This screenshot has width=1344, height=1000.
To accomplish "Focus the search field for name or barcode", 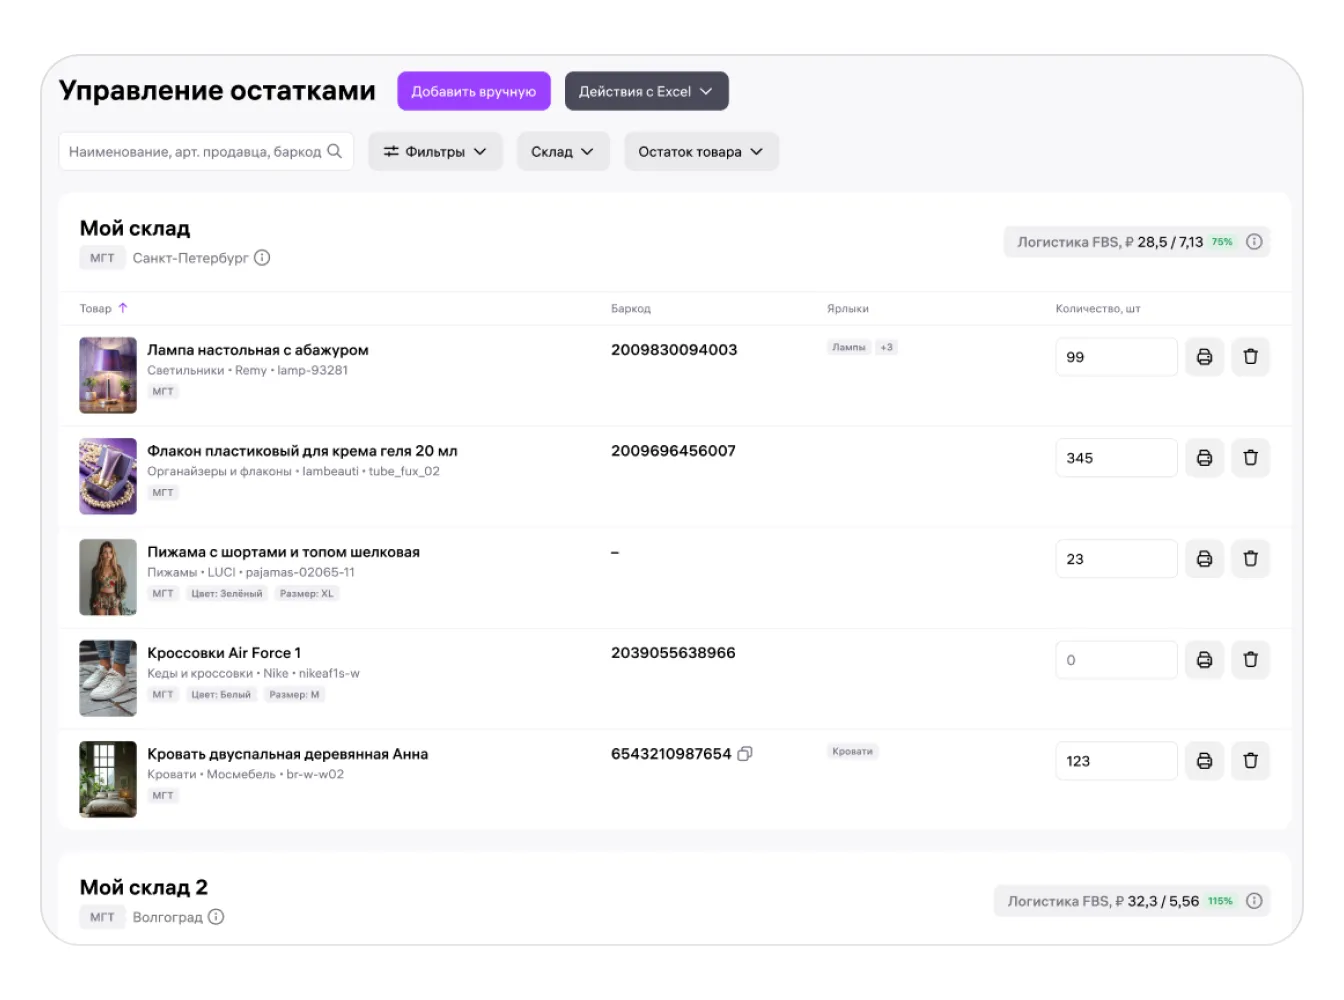I will click(195, 152).
